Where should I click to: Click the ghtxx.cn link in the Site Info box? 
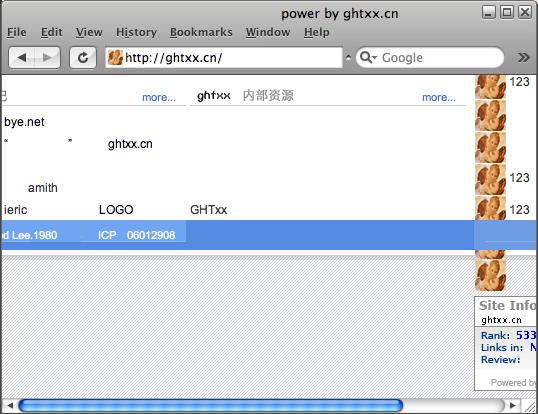(x=501, y=320)
